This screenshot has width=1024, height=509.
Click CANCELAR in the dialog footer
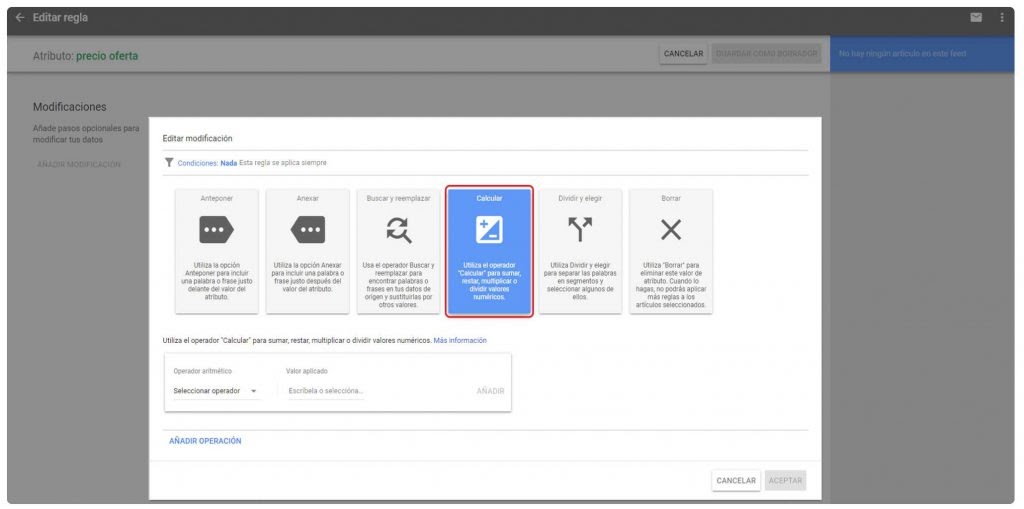point(736,481)
